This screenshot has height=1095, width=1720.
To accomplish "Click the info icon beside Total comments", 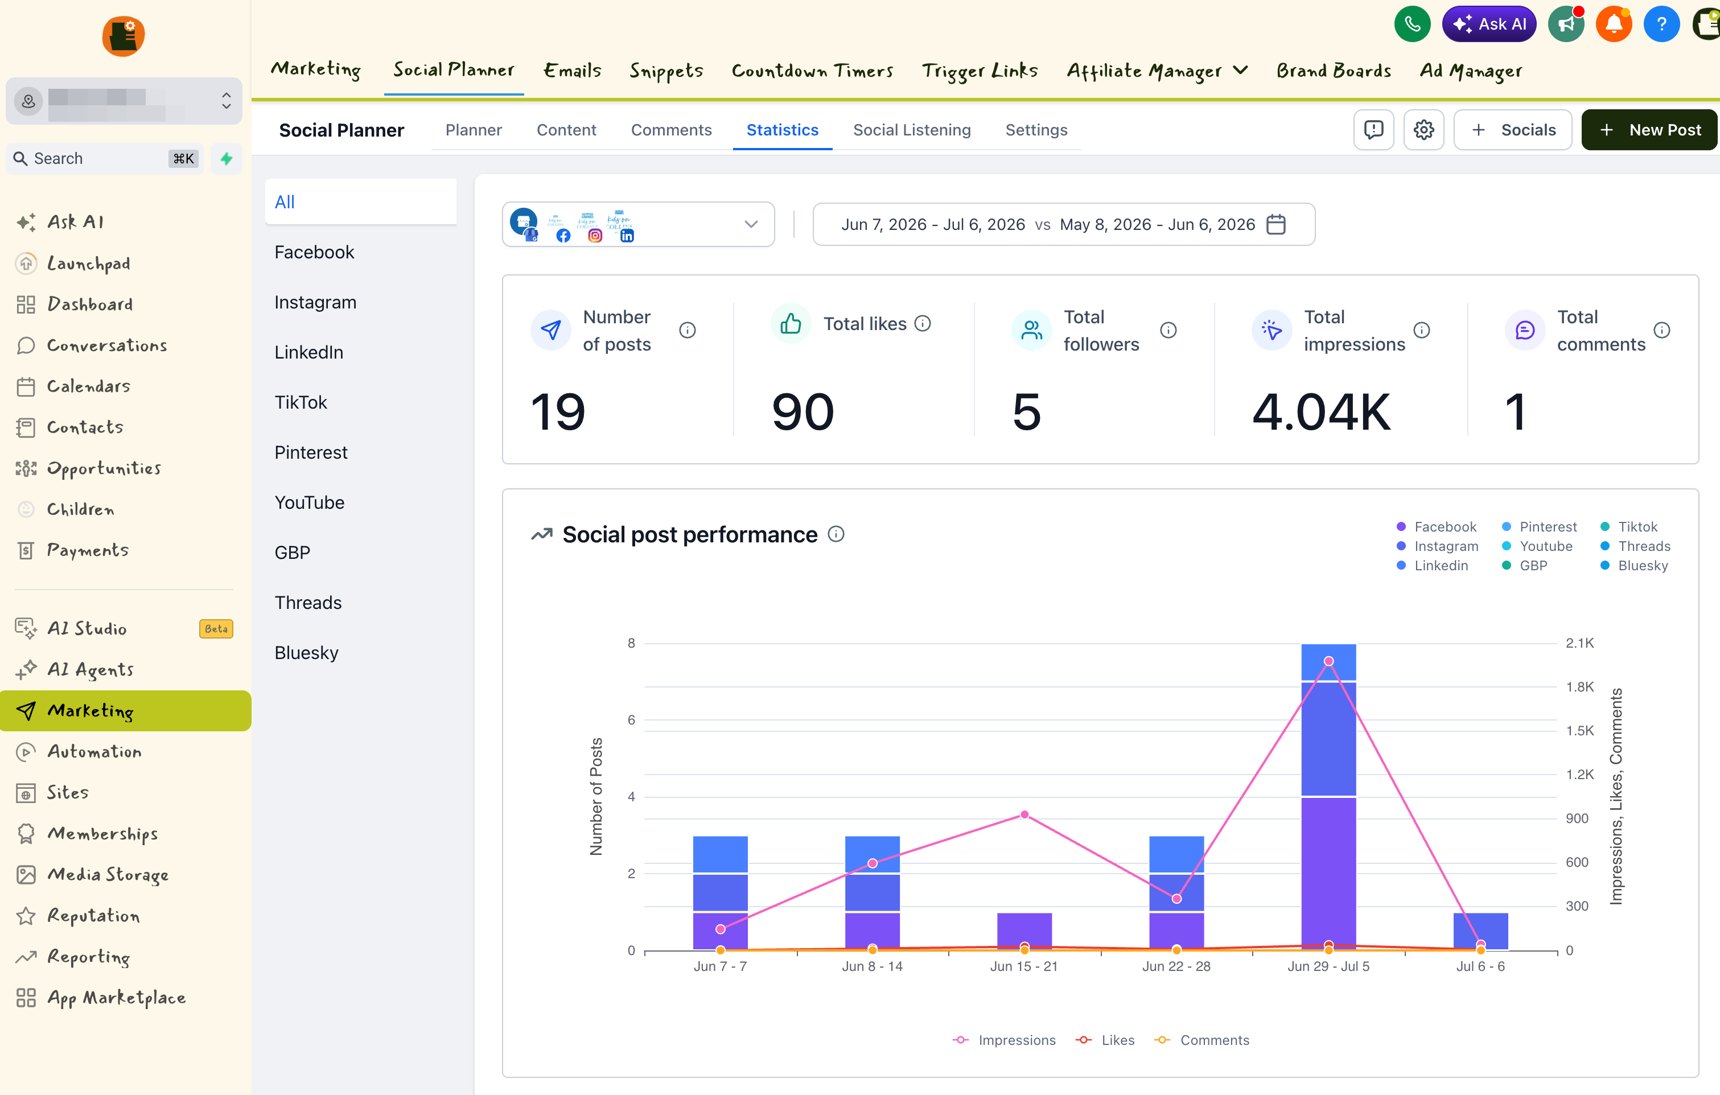I will [x=1661, y=330].
